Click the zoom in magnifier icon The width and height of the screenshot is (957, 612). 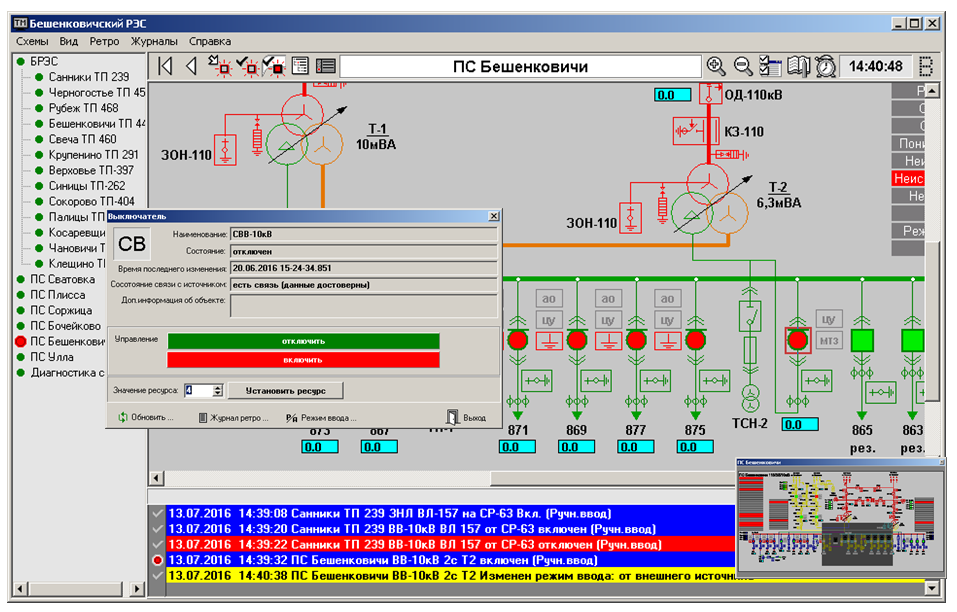click(716, 67)
